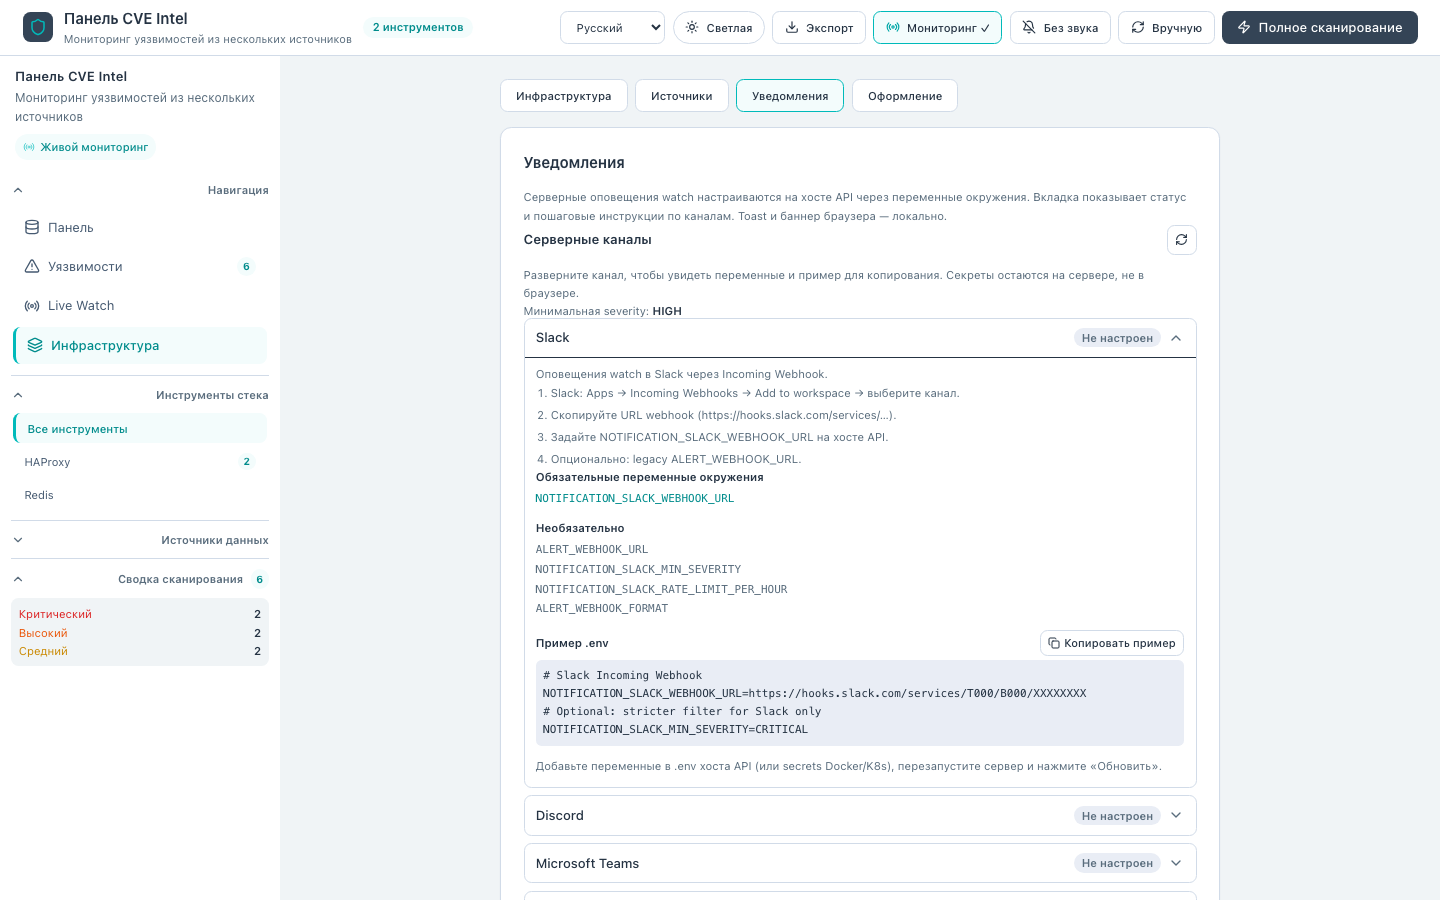Viewport: 1440px width, 900px height.
Task: Click NOTIFICATION_SLACK_WEBHOOK_URL required variable
Action: (x=635, y=498)
